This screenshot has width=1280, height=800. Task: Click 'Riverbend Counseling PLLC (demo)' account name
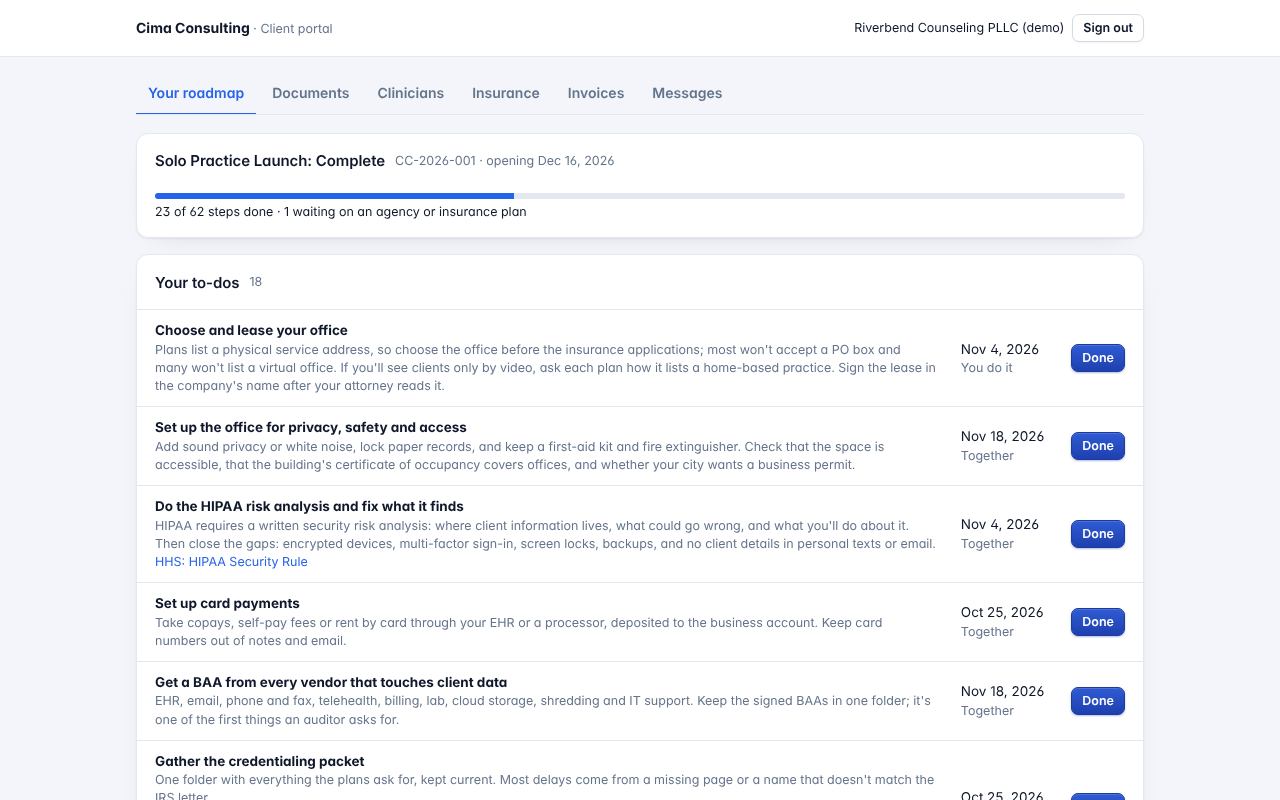959,28
